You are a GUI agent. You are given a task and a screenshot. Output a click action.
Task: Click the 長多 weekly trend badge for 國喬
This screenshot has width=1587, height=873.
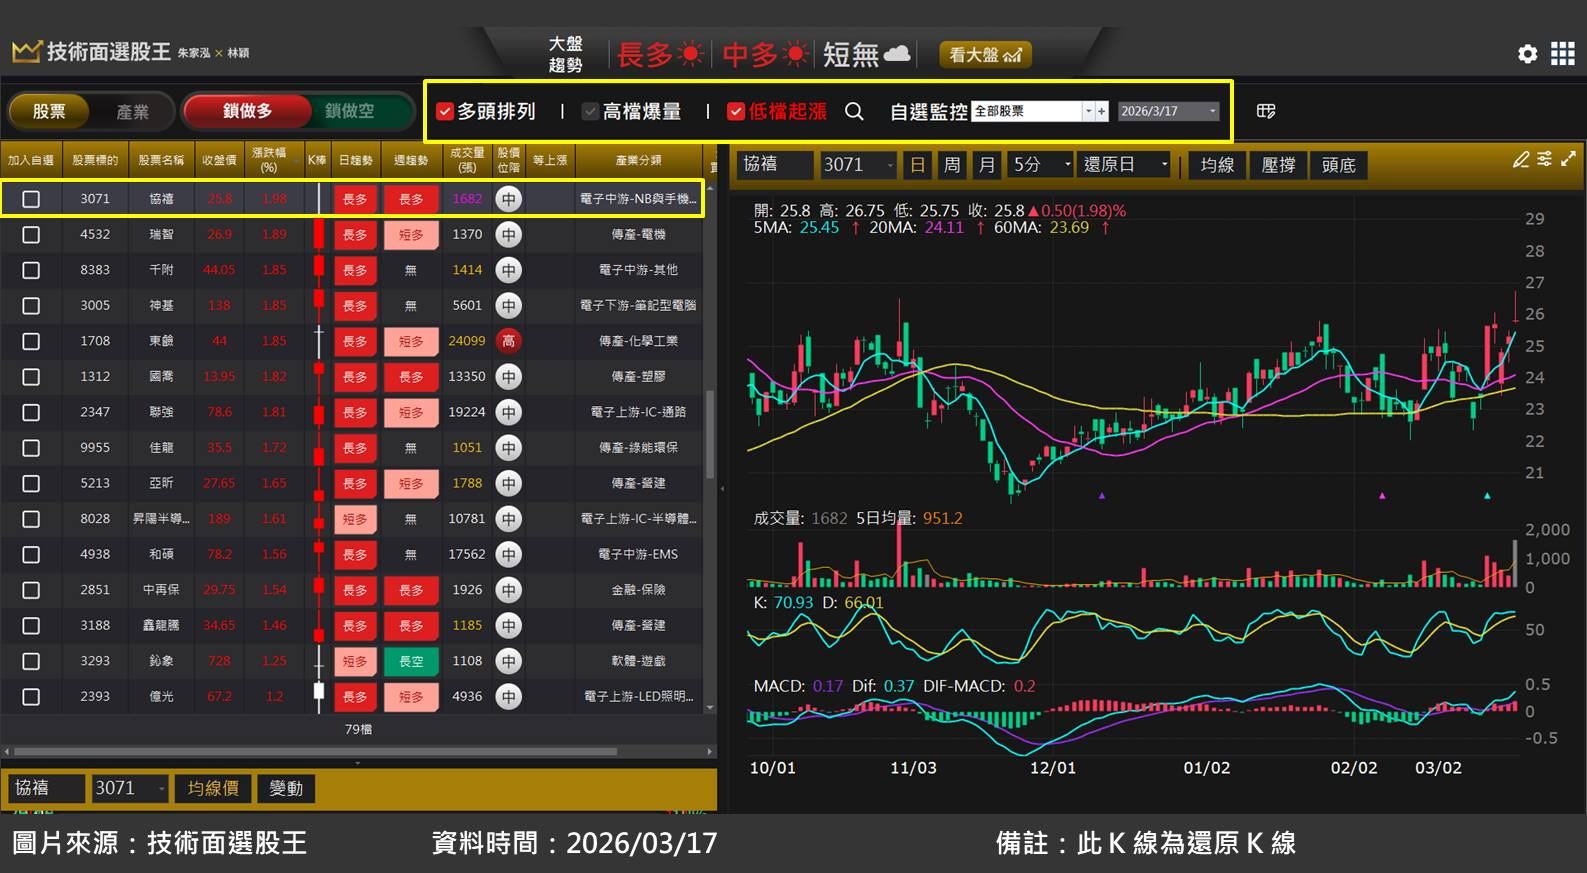pos(411,377)
